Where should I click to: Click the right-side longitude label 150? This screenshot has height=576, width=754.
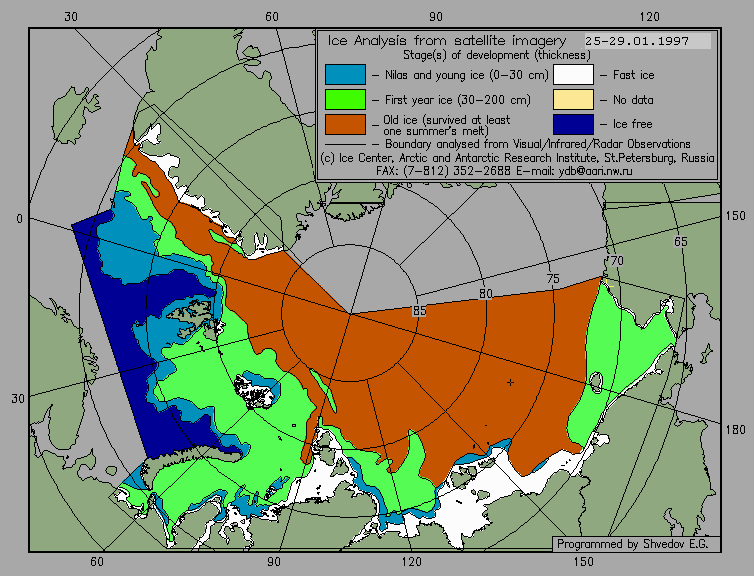[x=735, y=216]
